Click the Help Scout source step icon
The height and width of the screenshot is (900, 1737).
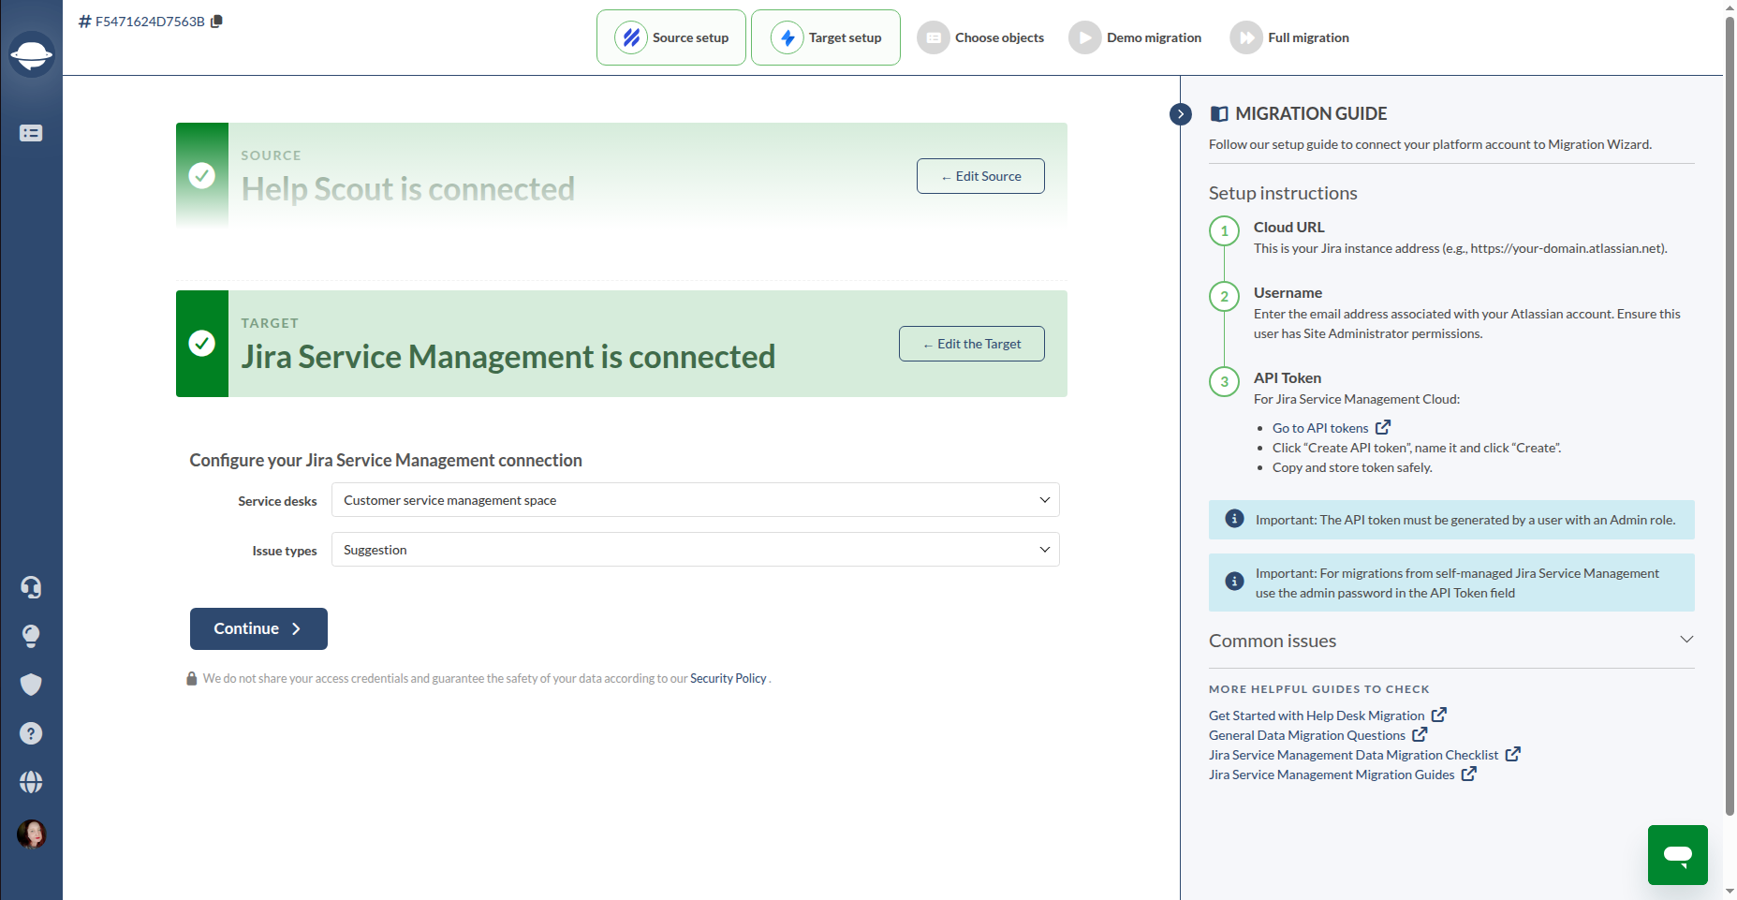(x=631, y=38)
